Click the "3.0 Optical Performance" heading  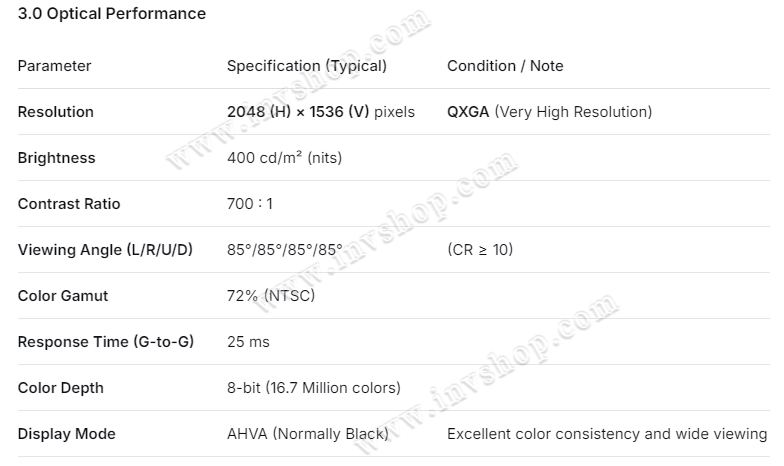tap(112, 14)
